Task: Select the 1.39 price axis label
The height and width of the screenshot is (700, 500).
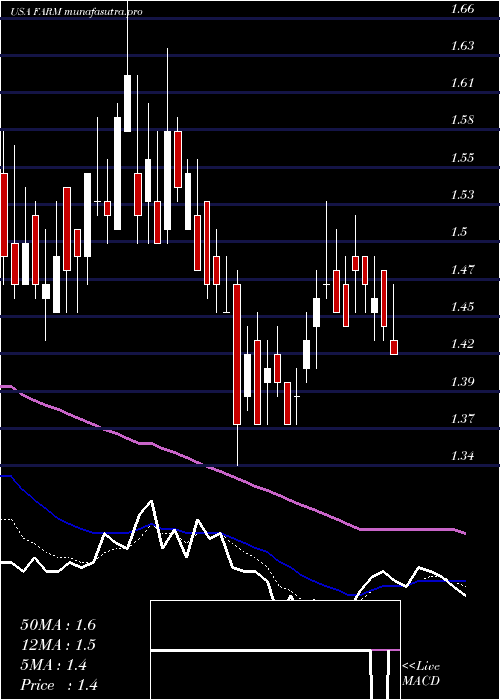Action: point(462,381)
